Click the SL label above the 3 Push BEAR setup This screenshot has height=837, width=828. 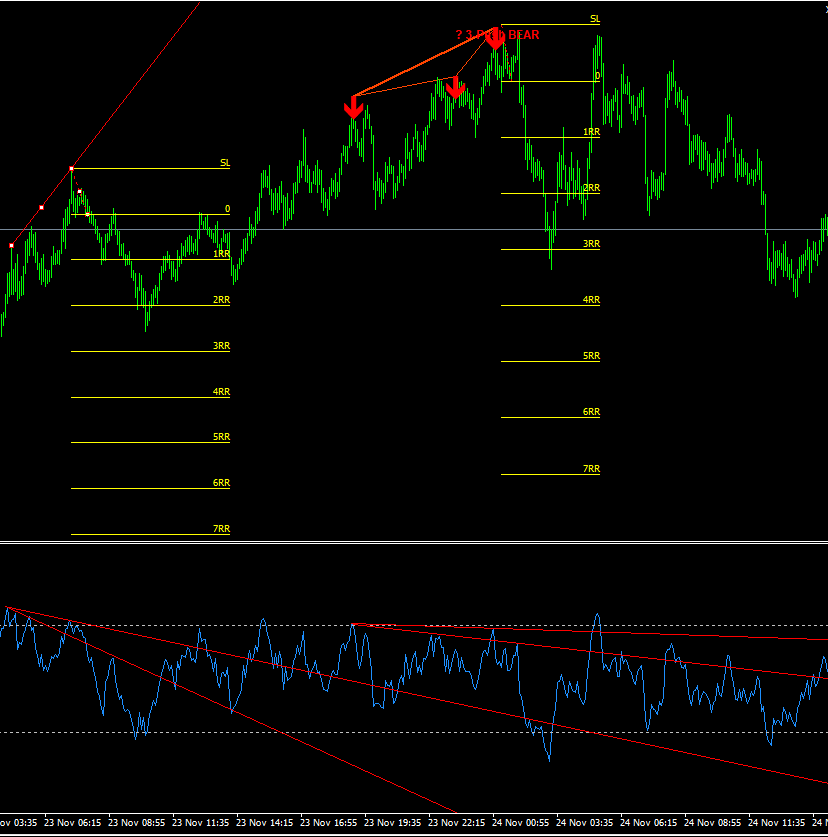tap(595, 19)
